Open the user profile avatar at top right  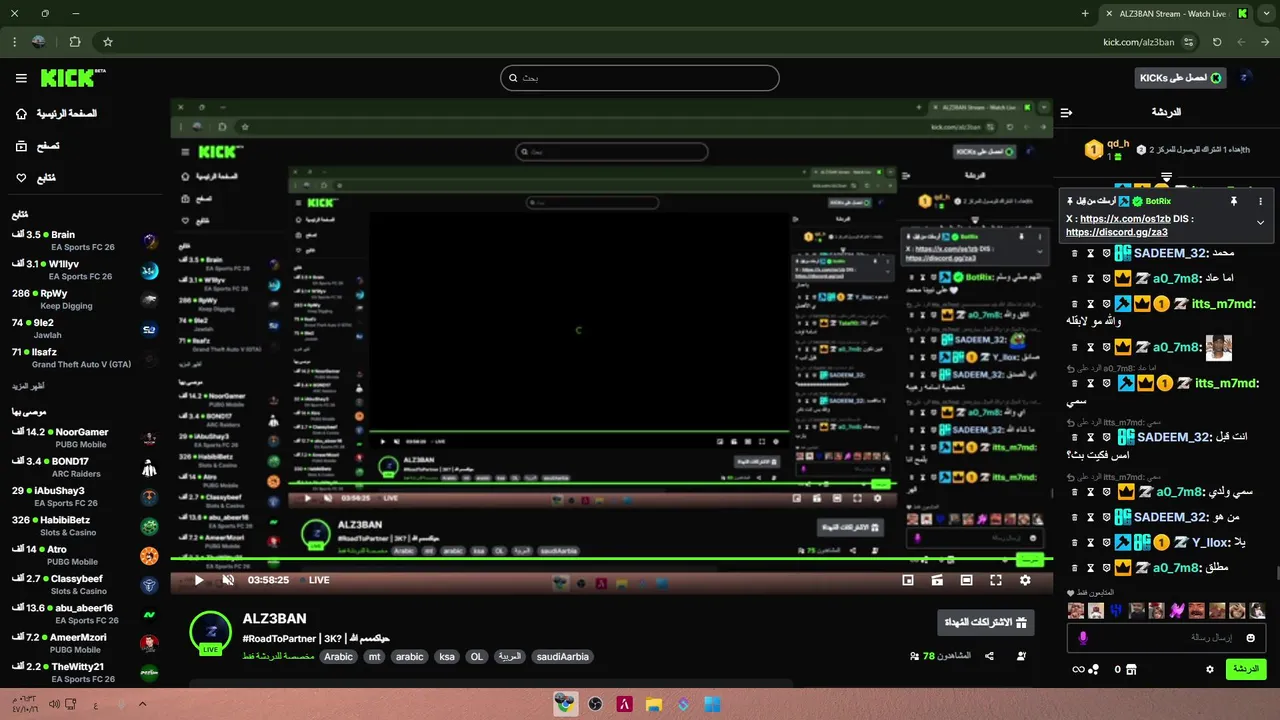pos(1245,78)
